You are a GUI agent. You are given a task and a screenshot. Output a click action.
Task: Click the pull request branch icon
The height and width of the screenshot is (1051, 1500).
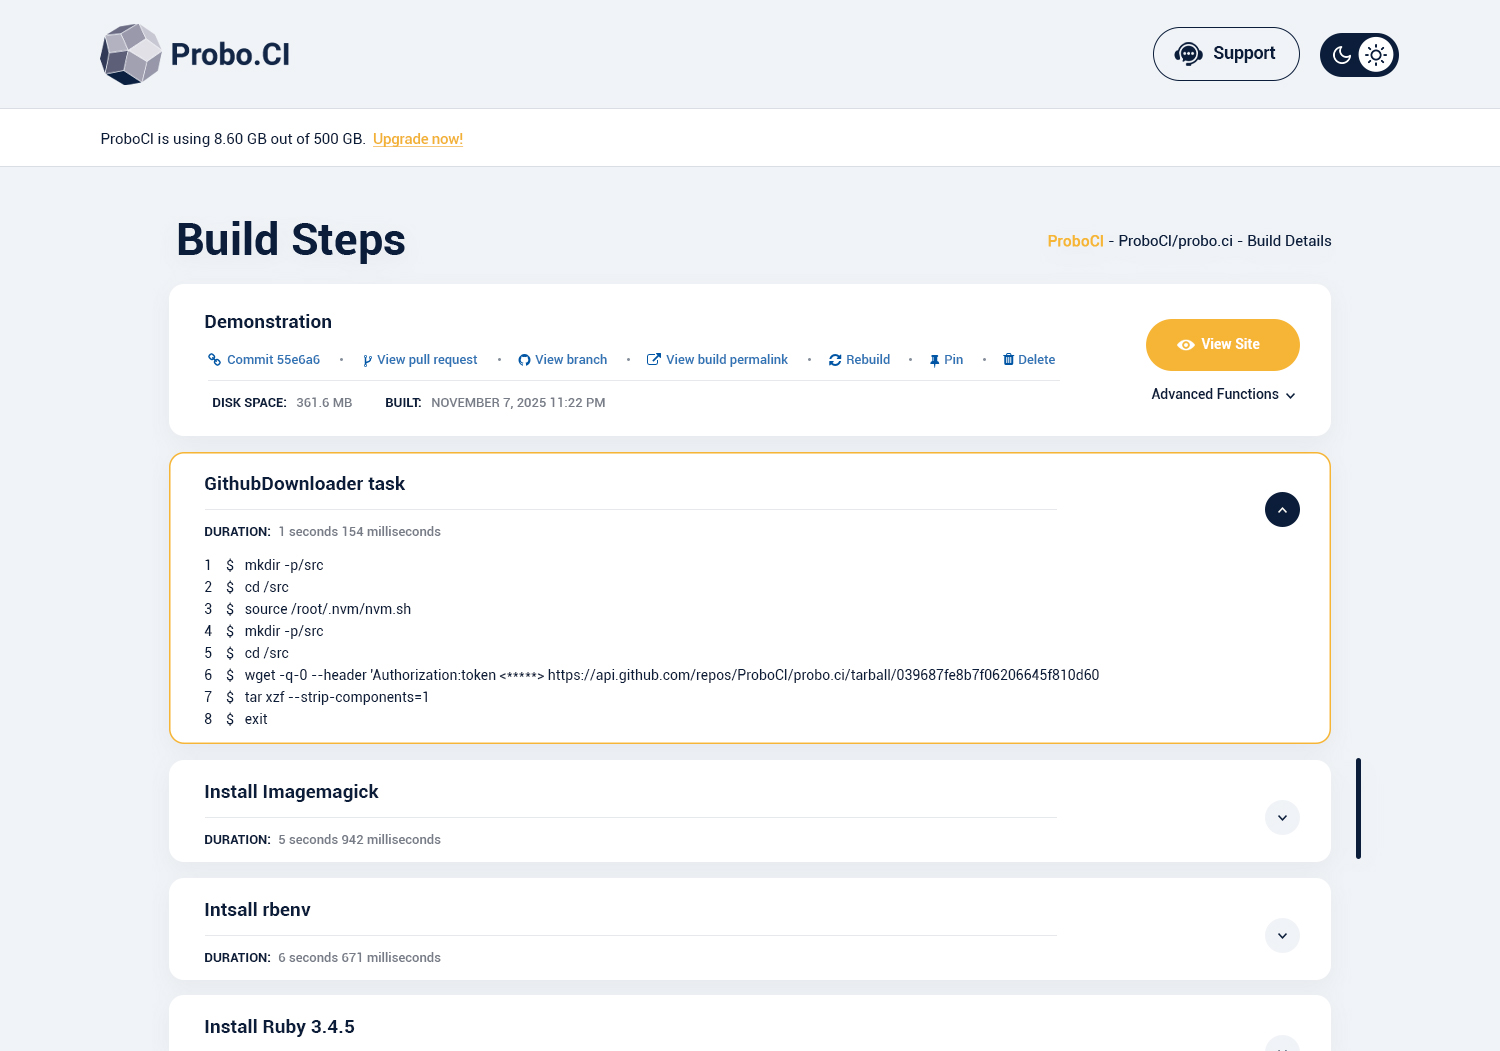click(367, 360)
